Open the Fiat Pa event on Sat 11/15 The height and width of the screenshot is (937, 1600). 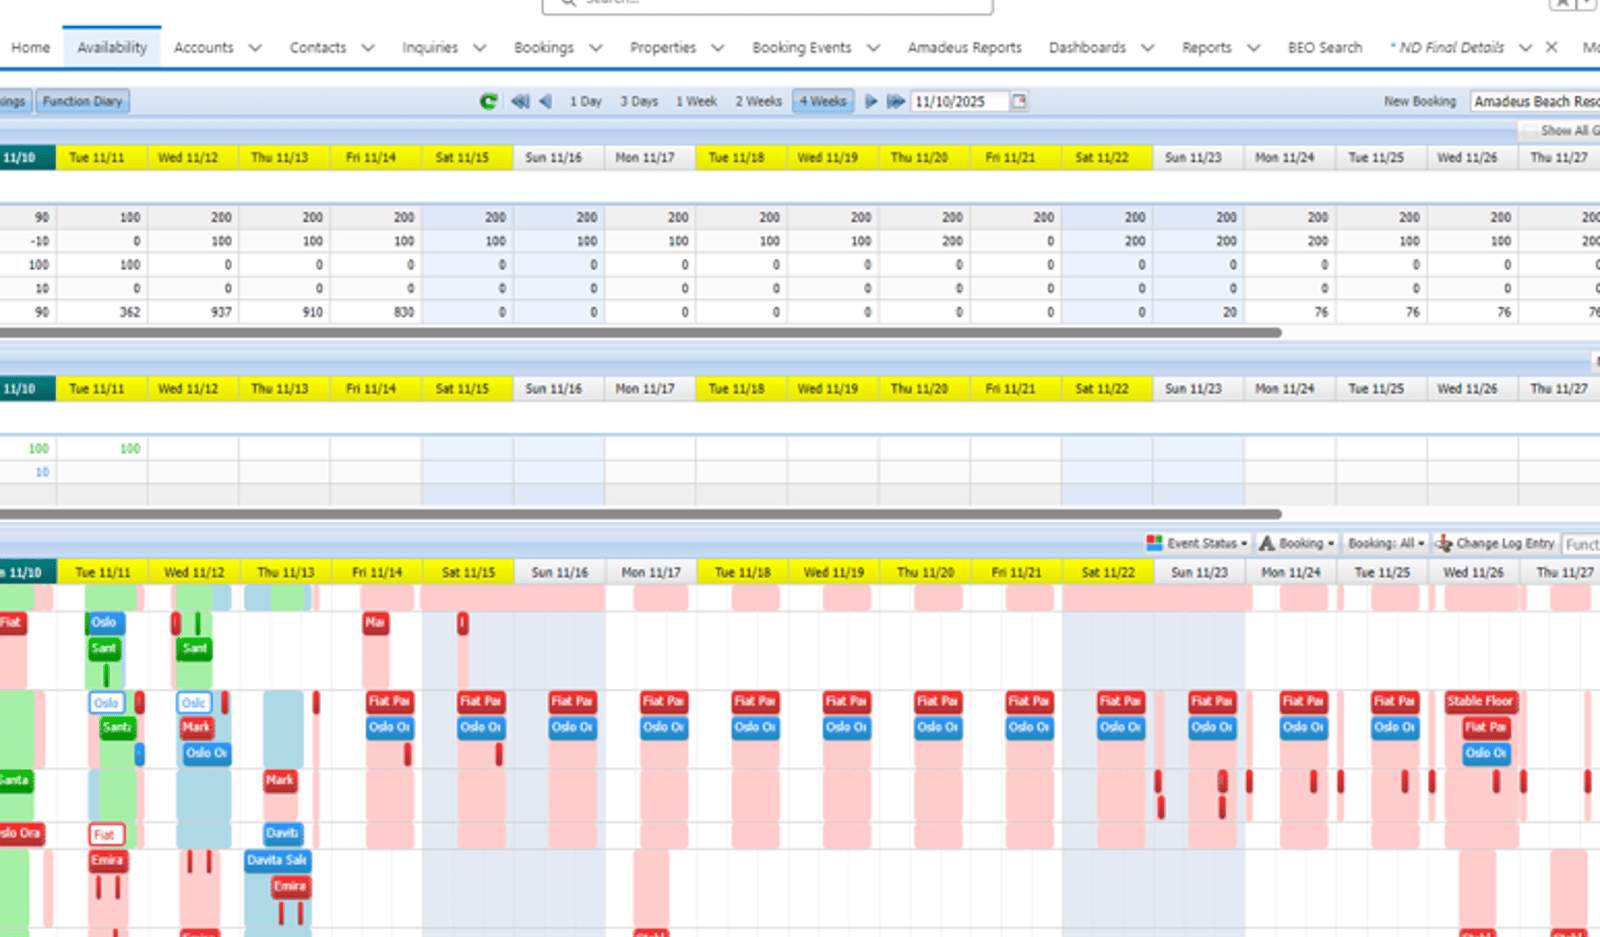tap(481, 701)
